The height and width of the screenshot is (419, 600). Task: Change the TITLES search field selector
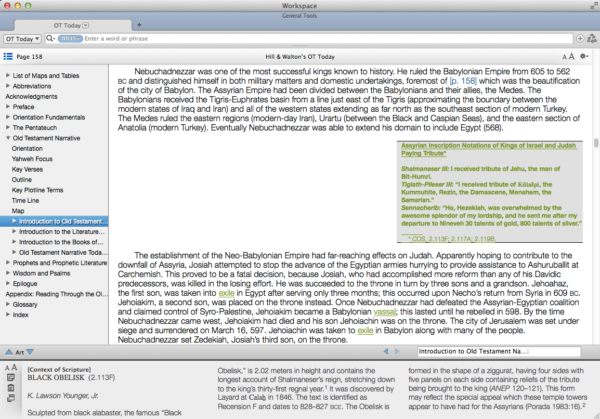[70, 38]
